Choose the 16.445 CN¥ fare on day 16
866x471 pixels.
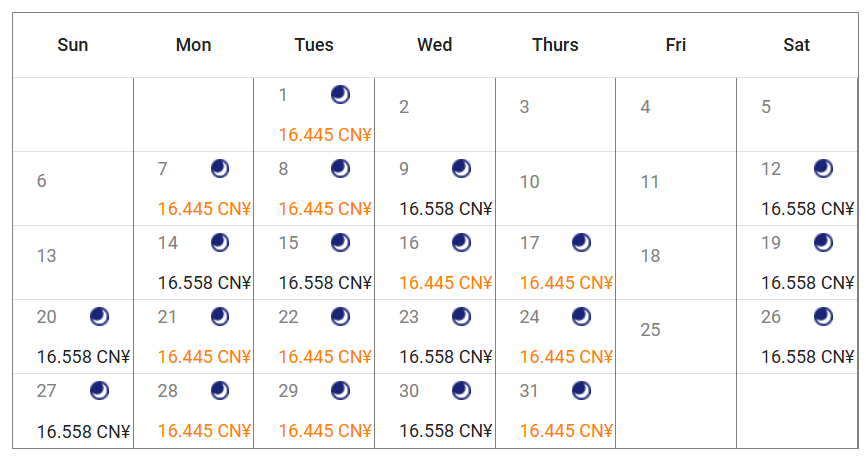coord(446,283)
